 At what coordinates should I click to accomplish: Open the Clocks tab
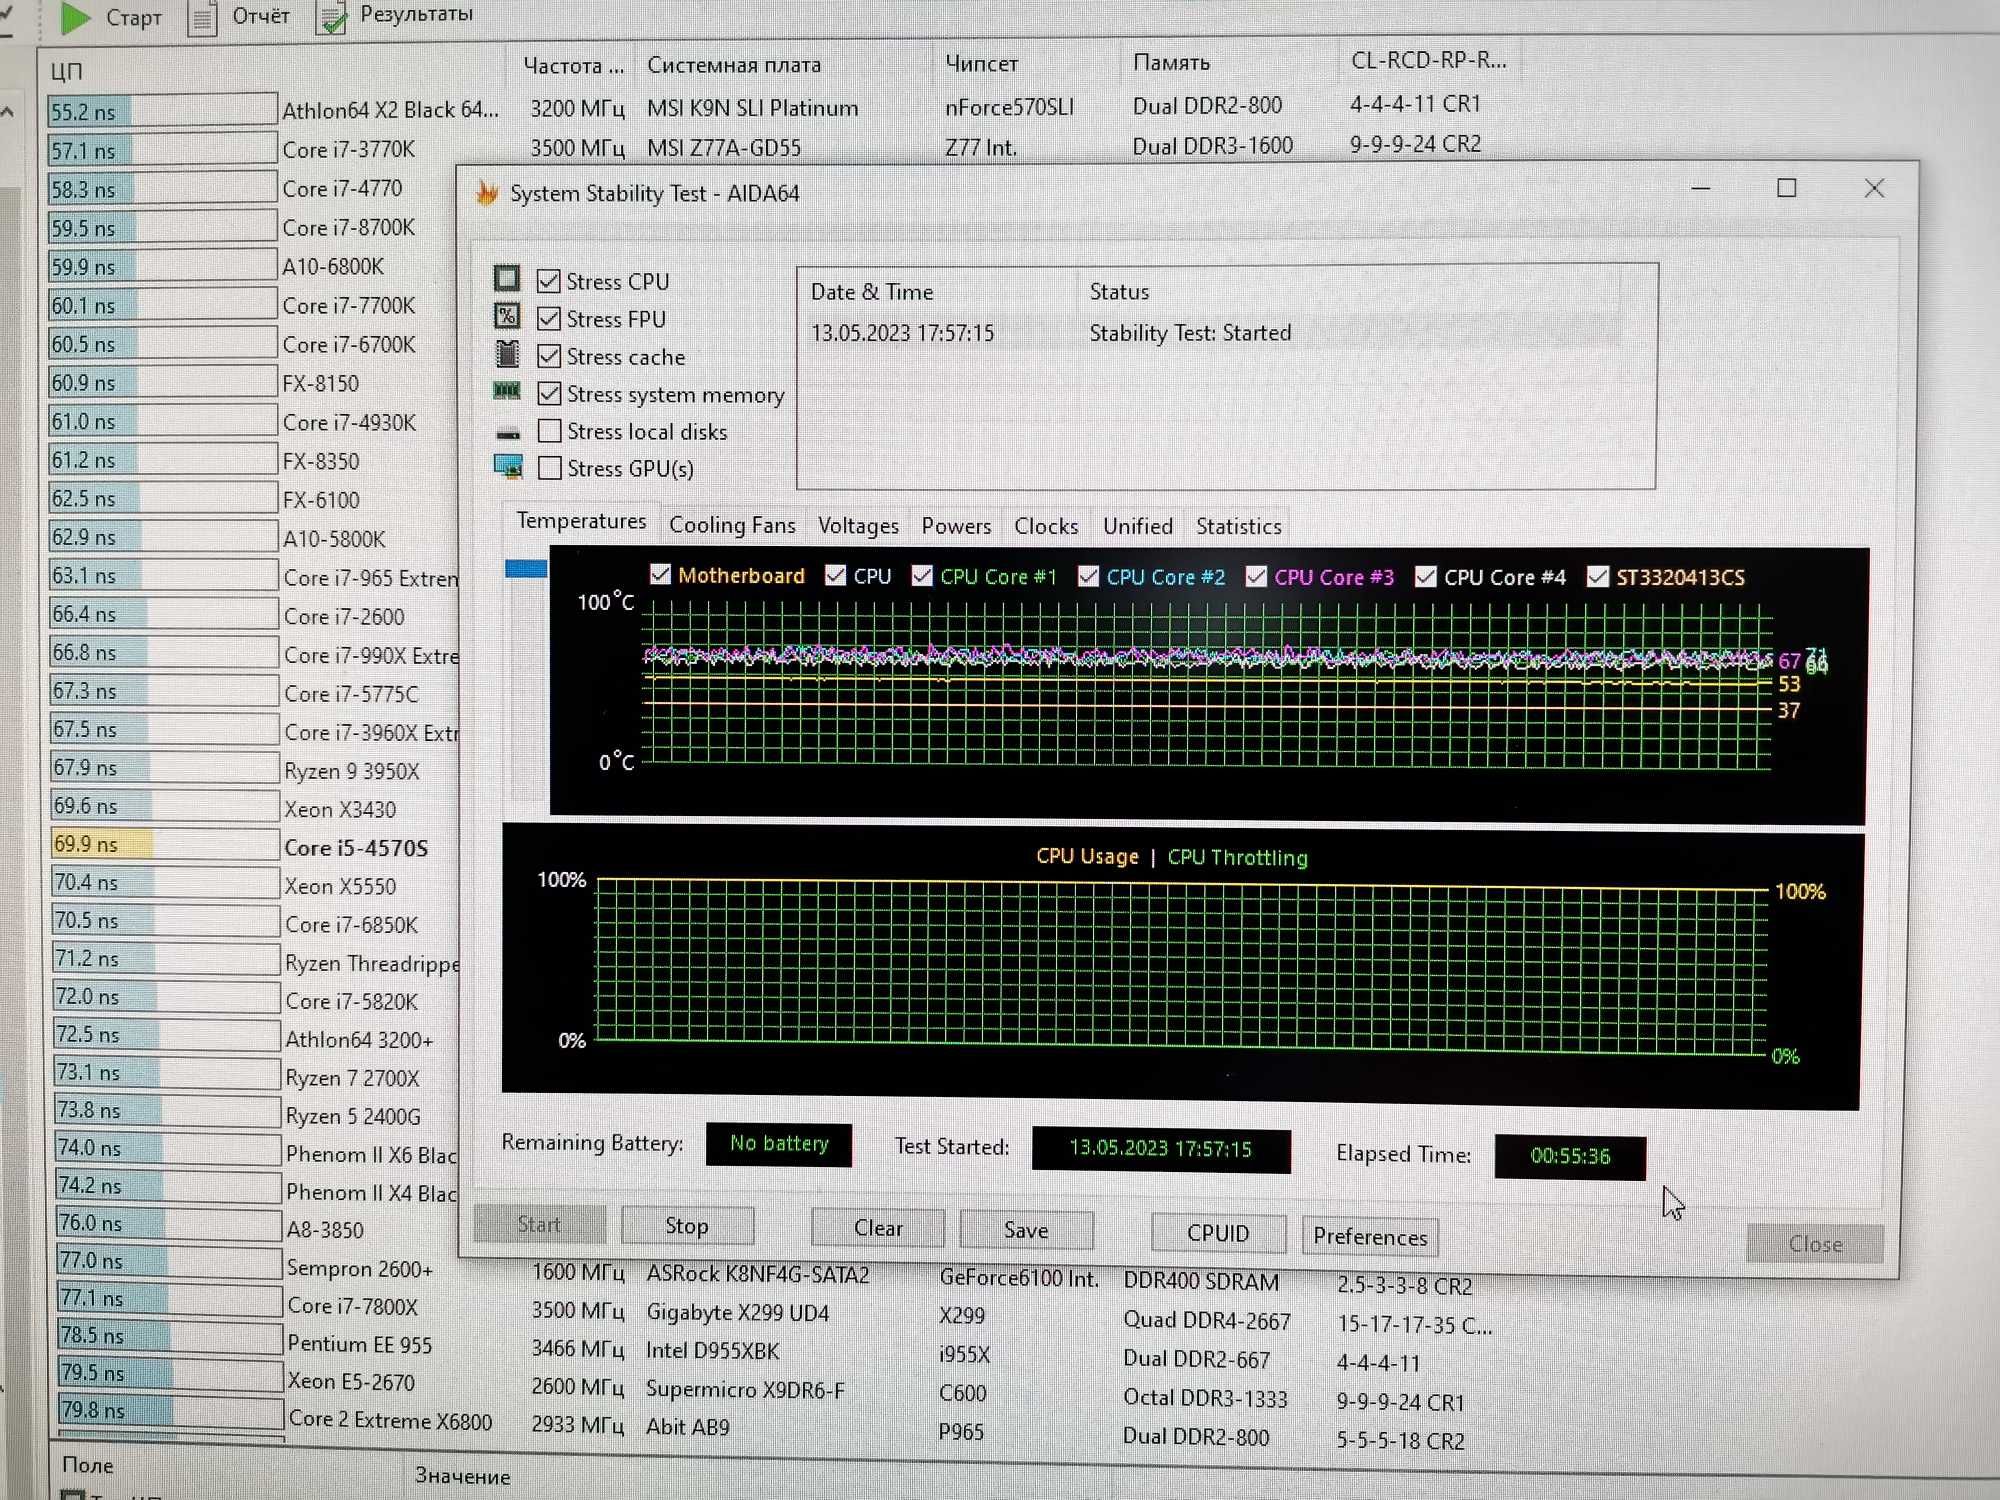coord(1046,526)
